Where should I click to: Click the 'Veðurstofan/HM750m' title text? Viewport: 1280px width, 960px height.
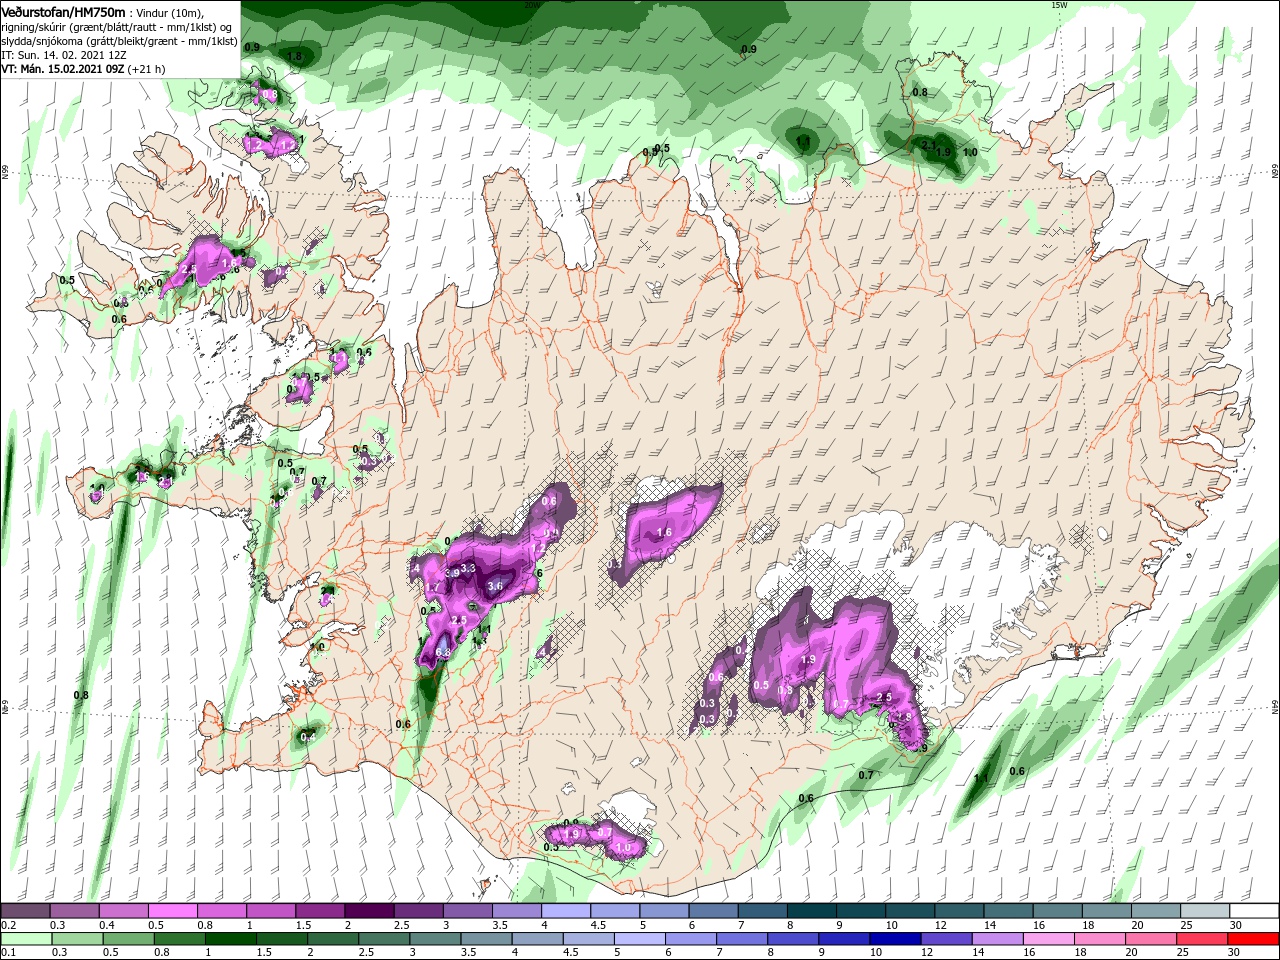(63, 12)
